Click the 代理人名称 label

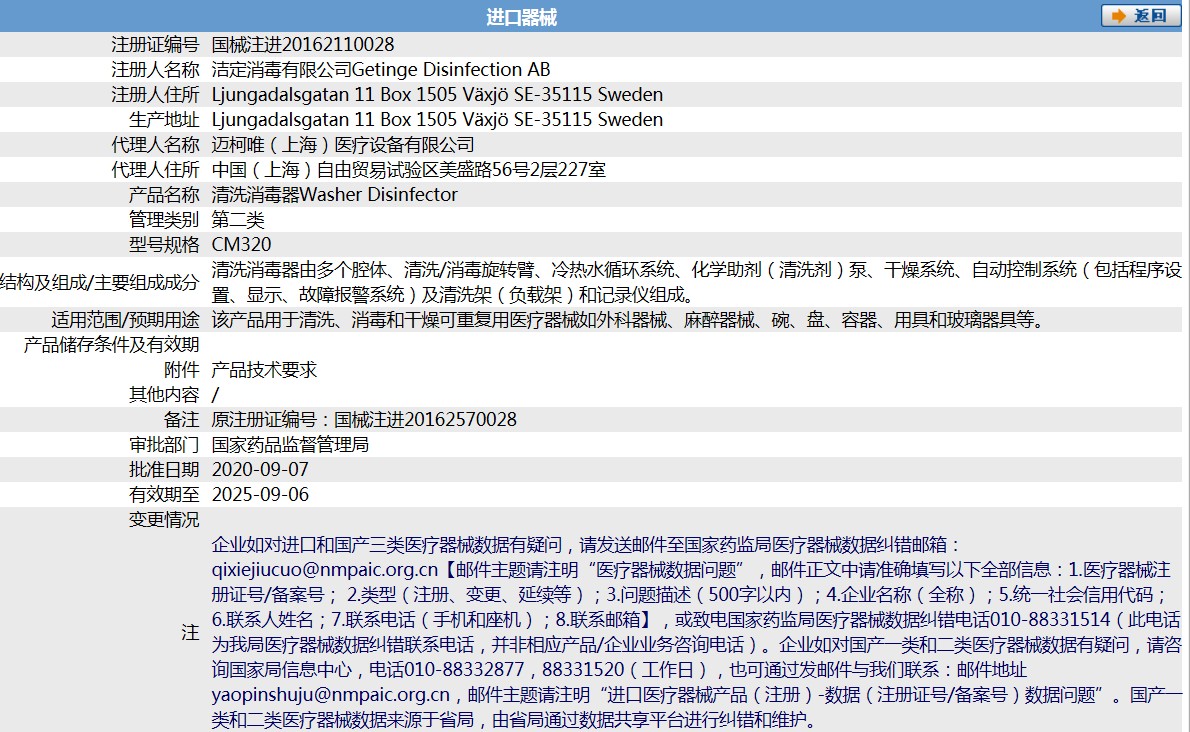(156, 145)
